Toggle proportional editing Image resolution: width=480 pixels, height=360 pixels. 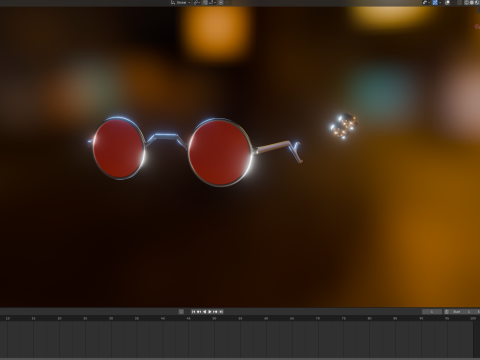pos(221,2)
